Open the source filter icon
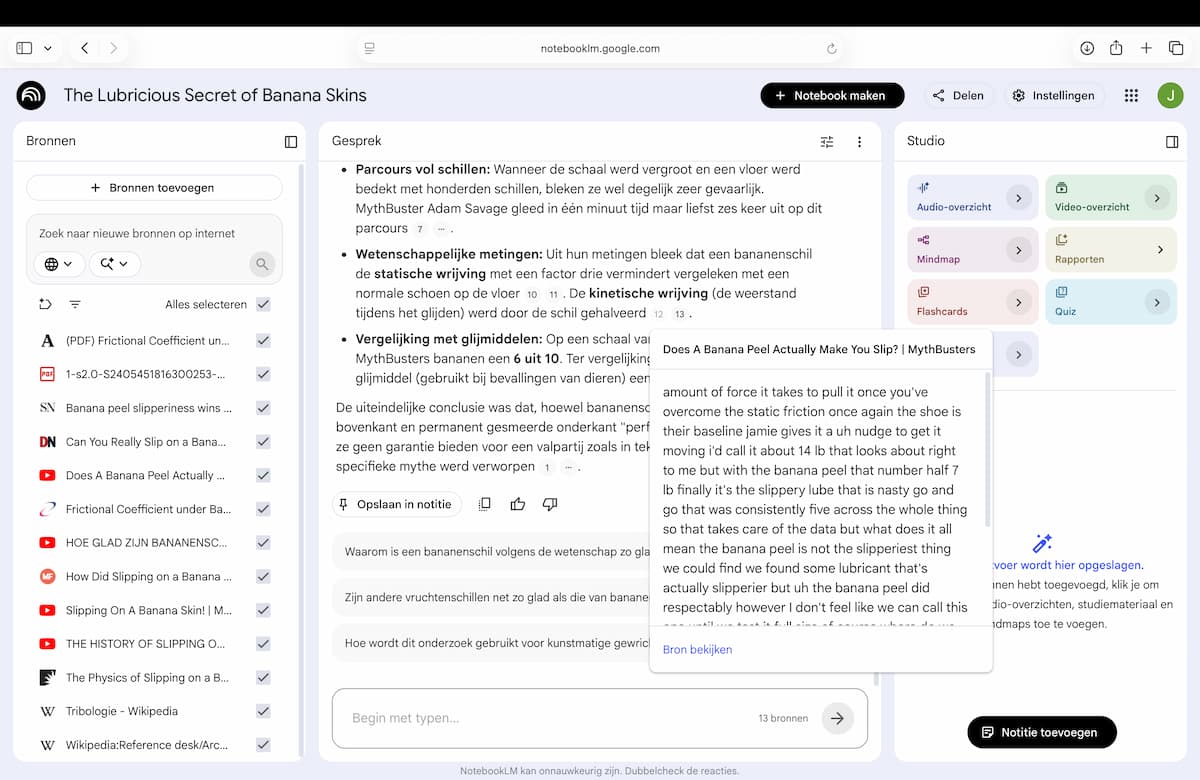This screenshot has height=780, width=1200. tap(75, 304)
